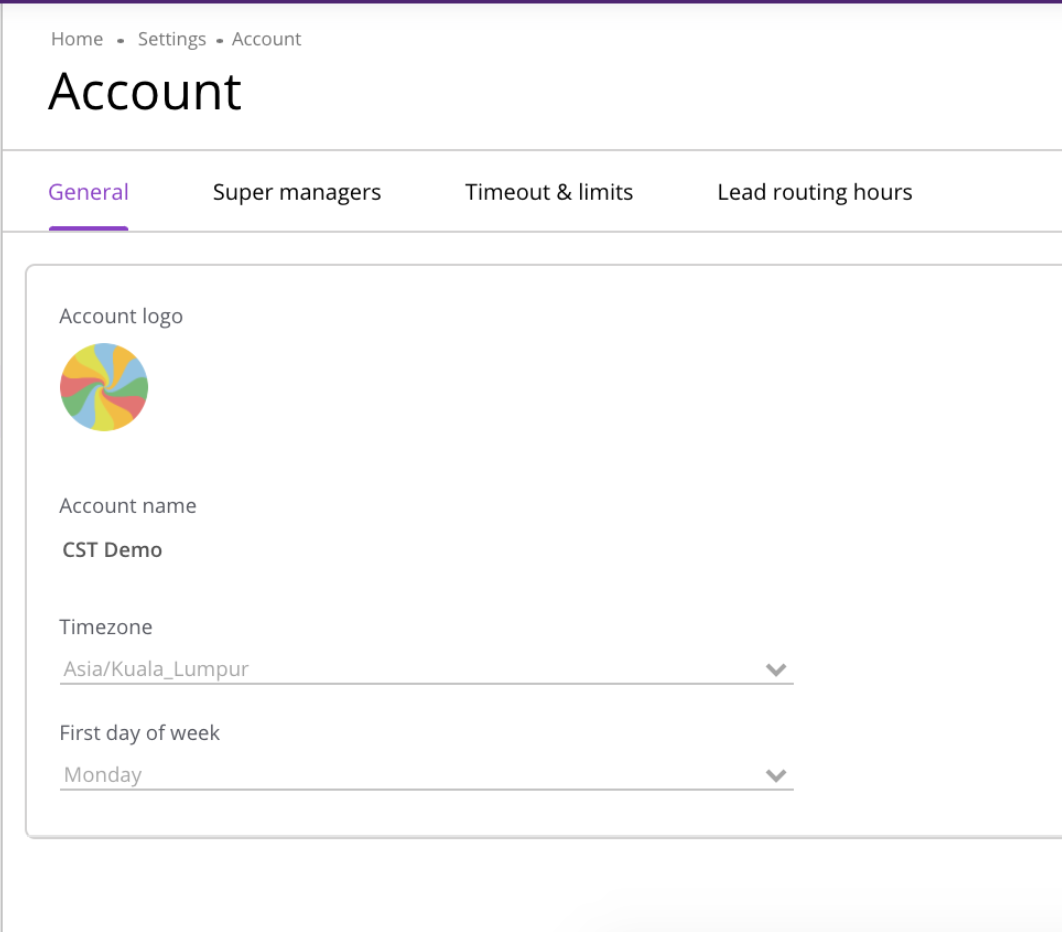The image size is (1062, 932).
Task: Open the Asia/Kuala_Lumpur timezone selector
Action: tap(400, 669)
